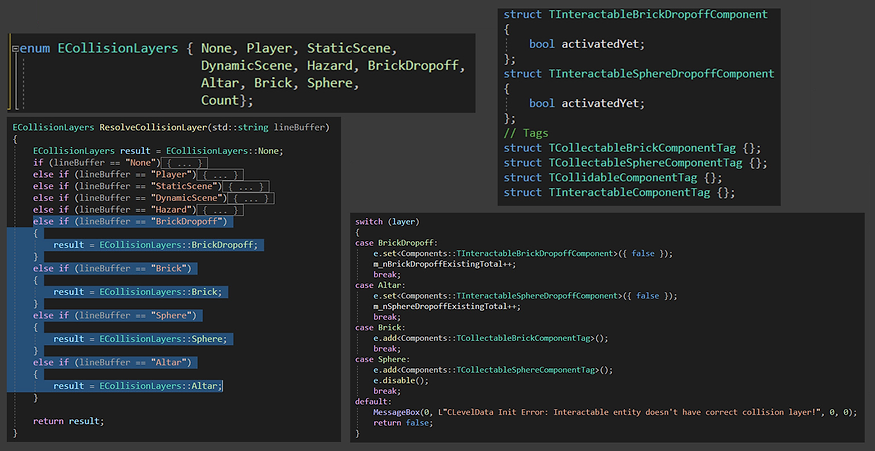875x451 pixels.
Task: Click the else if lineBuffer == "Altar" condition
Action: click(x=112, y=363)
